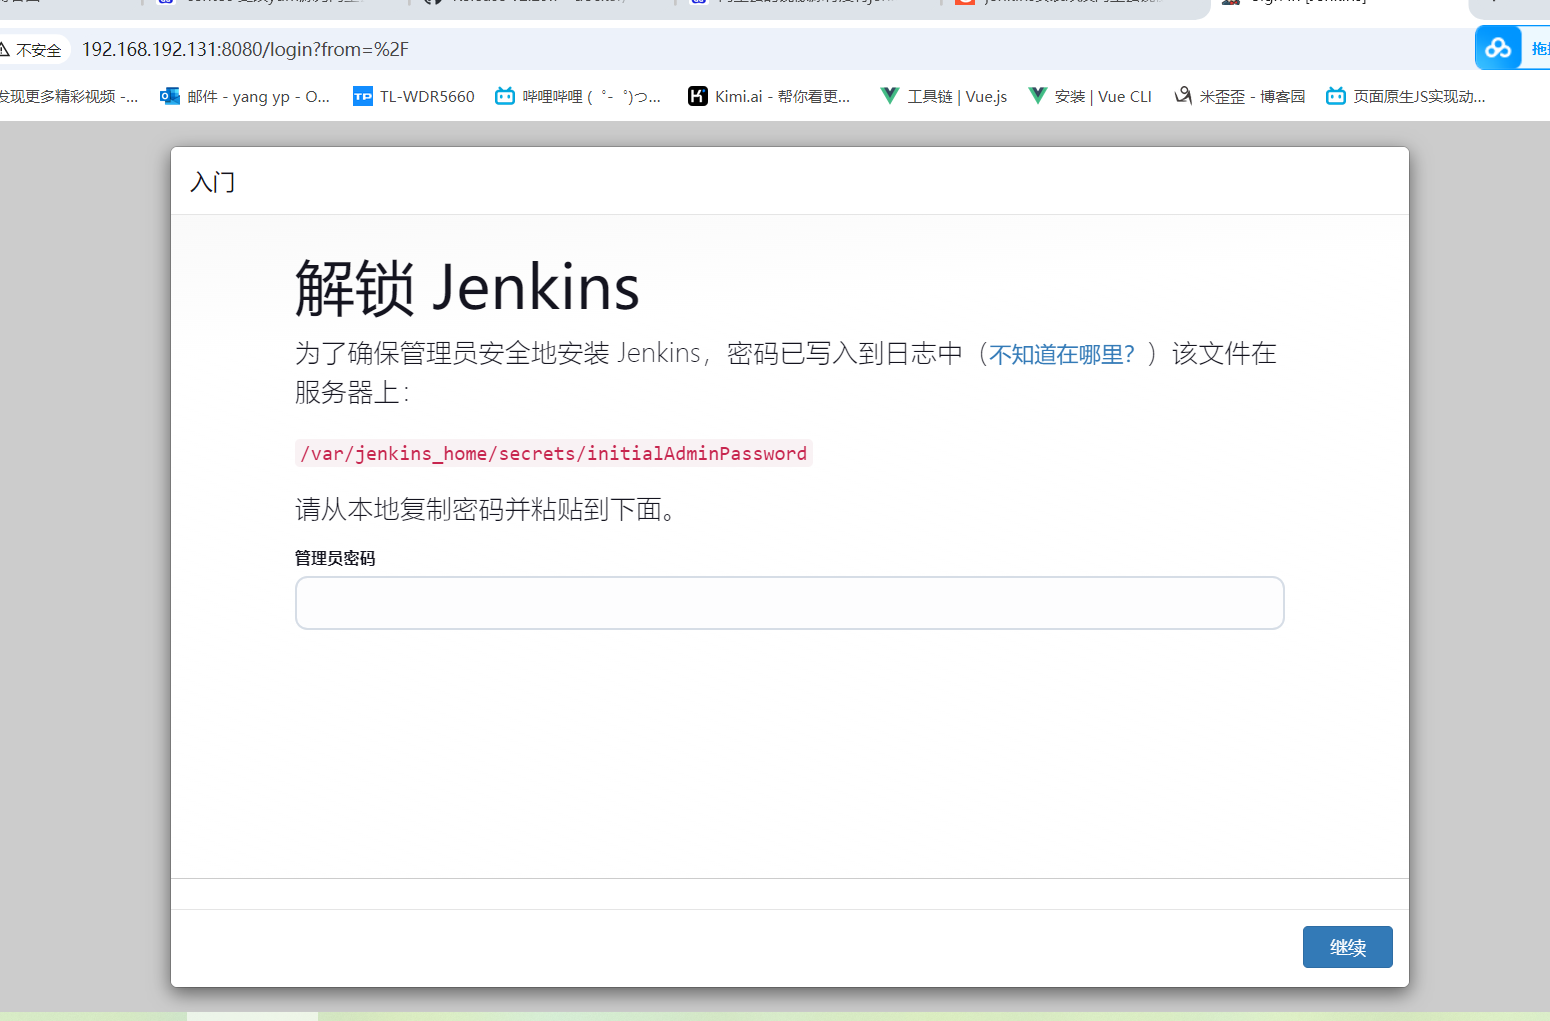1550x1021 pixels.
Task: Click the 解锁 Jenkins heading
Action: (x=467, y=288)
